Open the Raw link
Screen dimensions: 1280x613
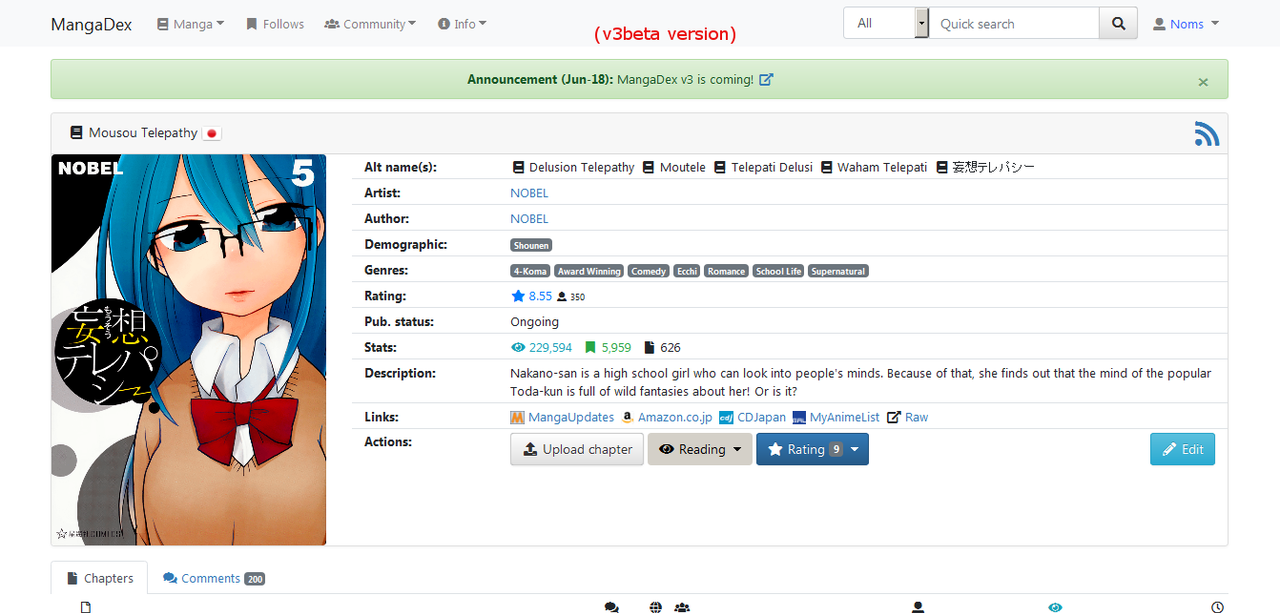click(x=916, y=417)
